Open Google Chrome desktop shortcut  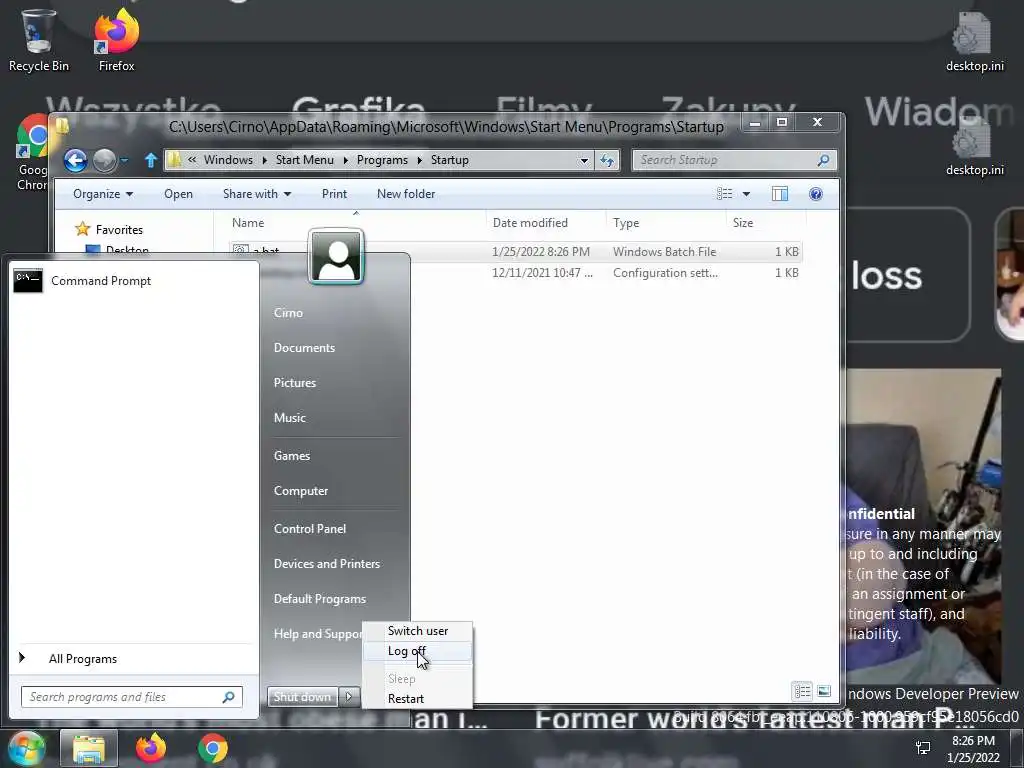coord(33,153)
